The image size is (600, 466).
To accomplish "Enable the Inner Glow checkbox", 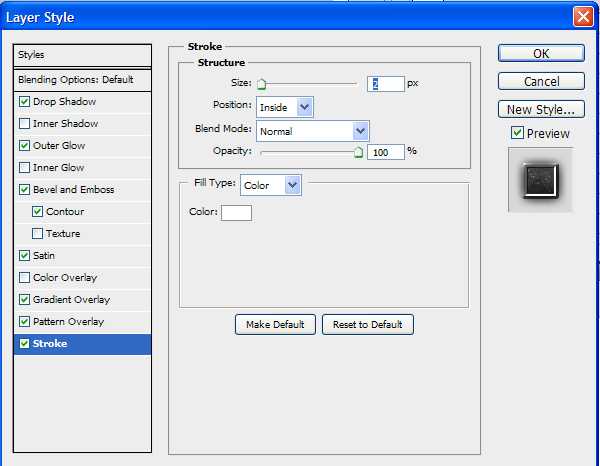I will pyautogui.click(x=24, y=168).
